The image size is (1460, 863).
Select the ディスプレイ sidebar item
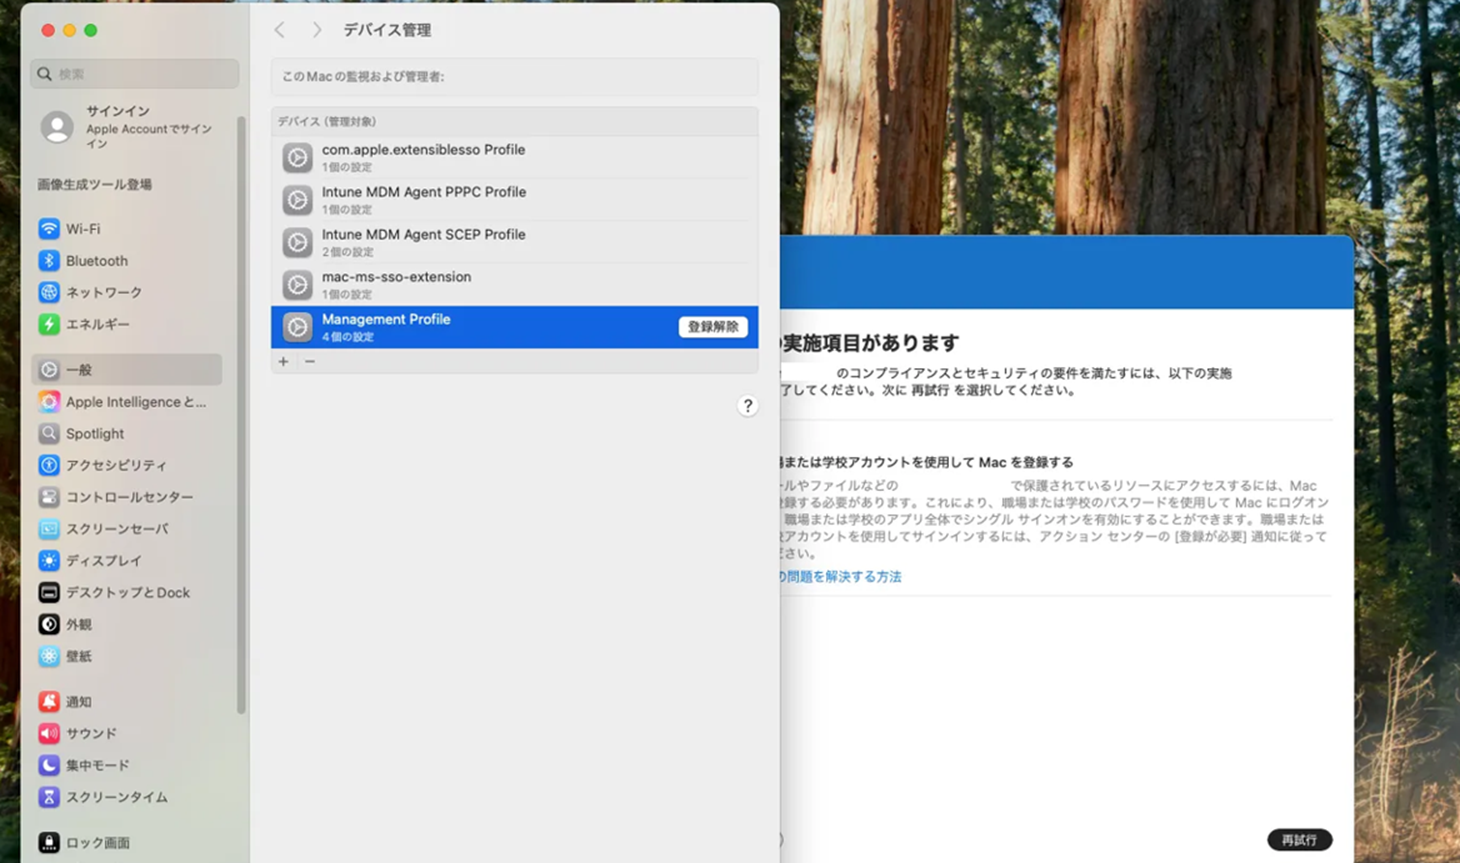click(x=126, y=561)
